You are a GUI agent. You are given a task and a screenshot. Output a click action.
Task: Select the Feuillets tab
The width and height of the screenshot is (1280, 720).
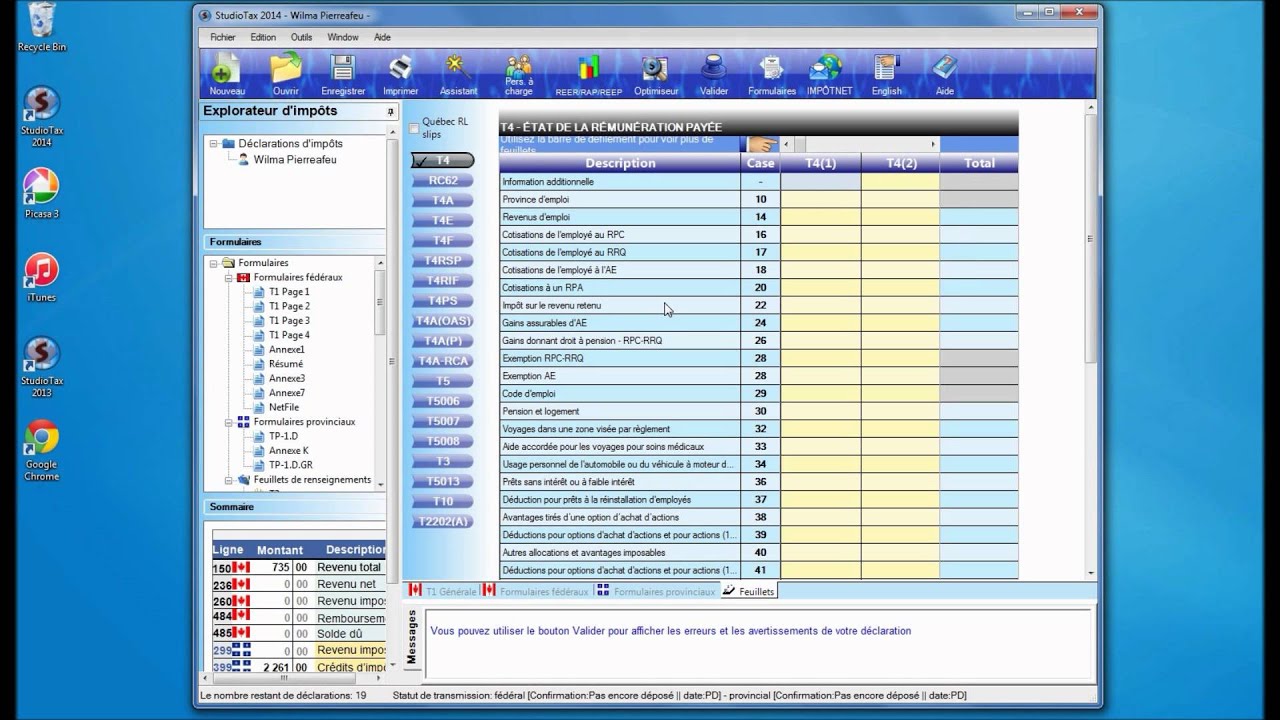748,591
